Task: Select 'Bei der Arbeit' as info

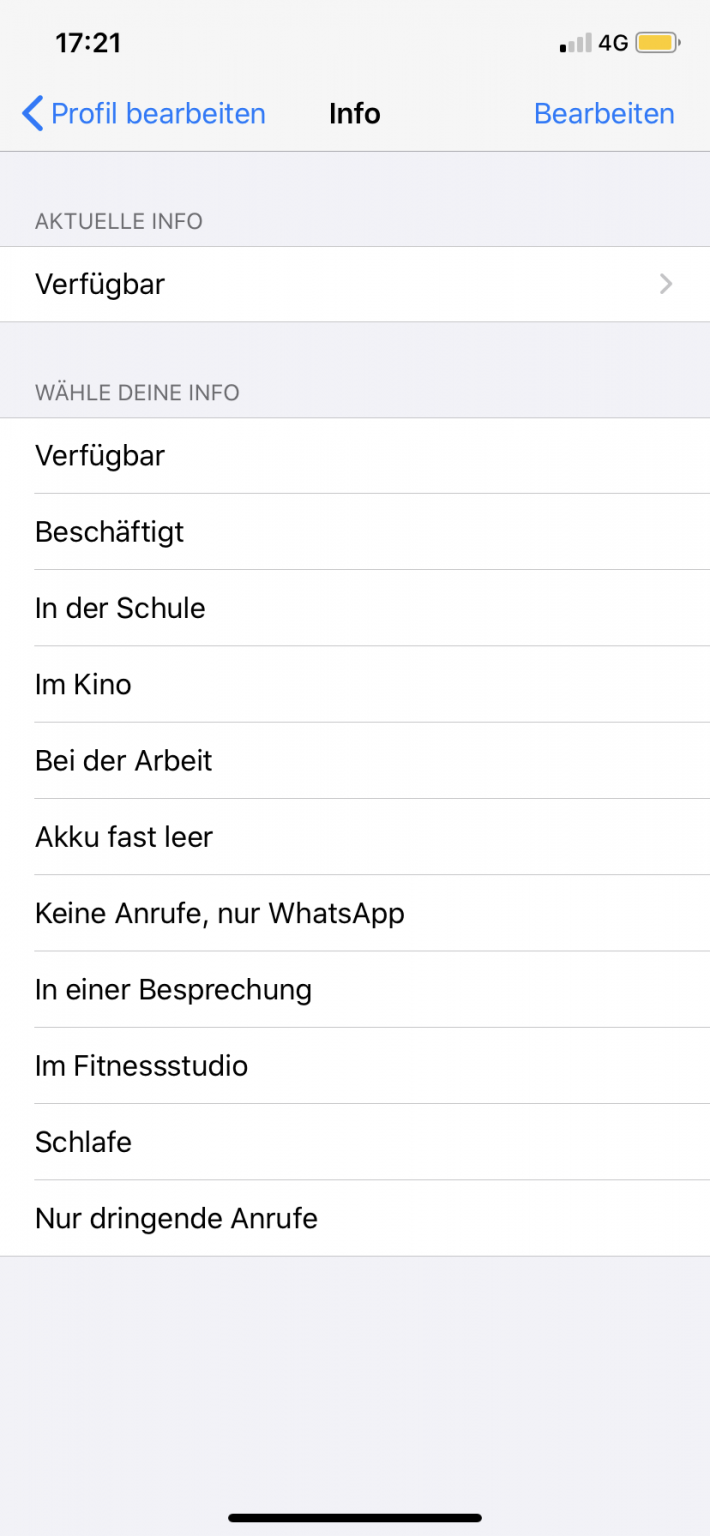Action: click(x=123, y=760)
